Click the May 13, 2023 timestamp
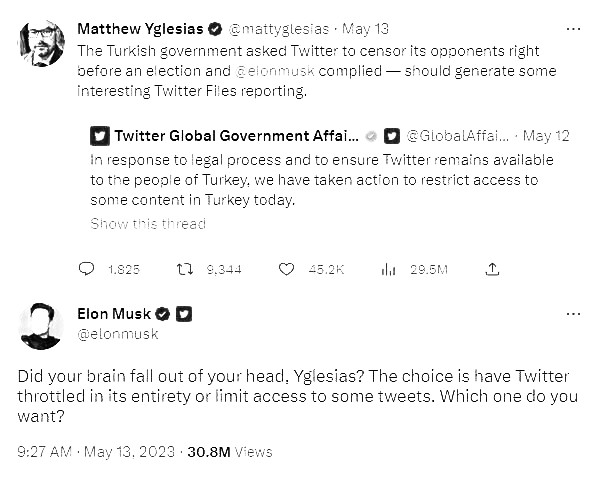 [129, 452]
